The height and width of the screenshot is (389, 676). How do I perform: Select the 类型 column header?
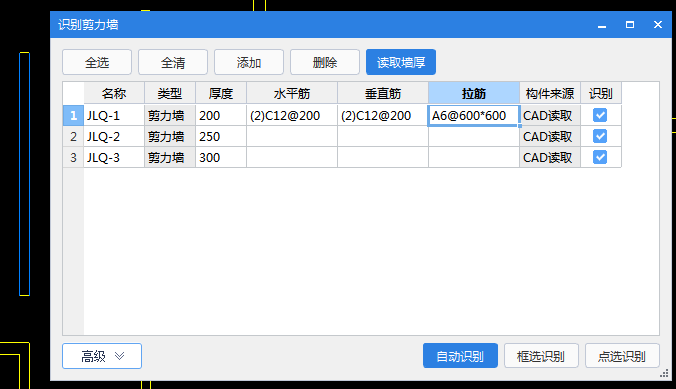point(170,93)
